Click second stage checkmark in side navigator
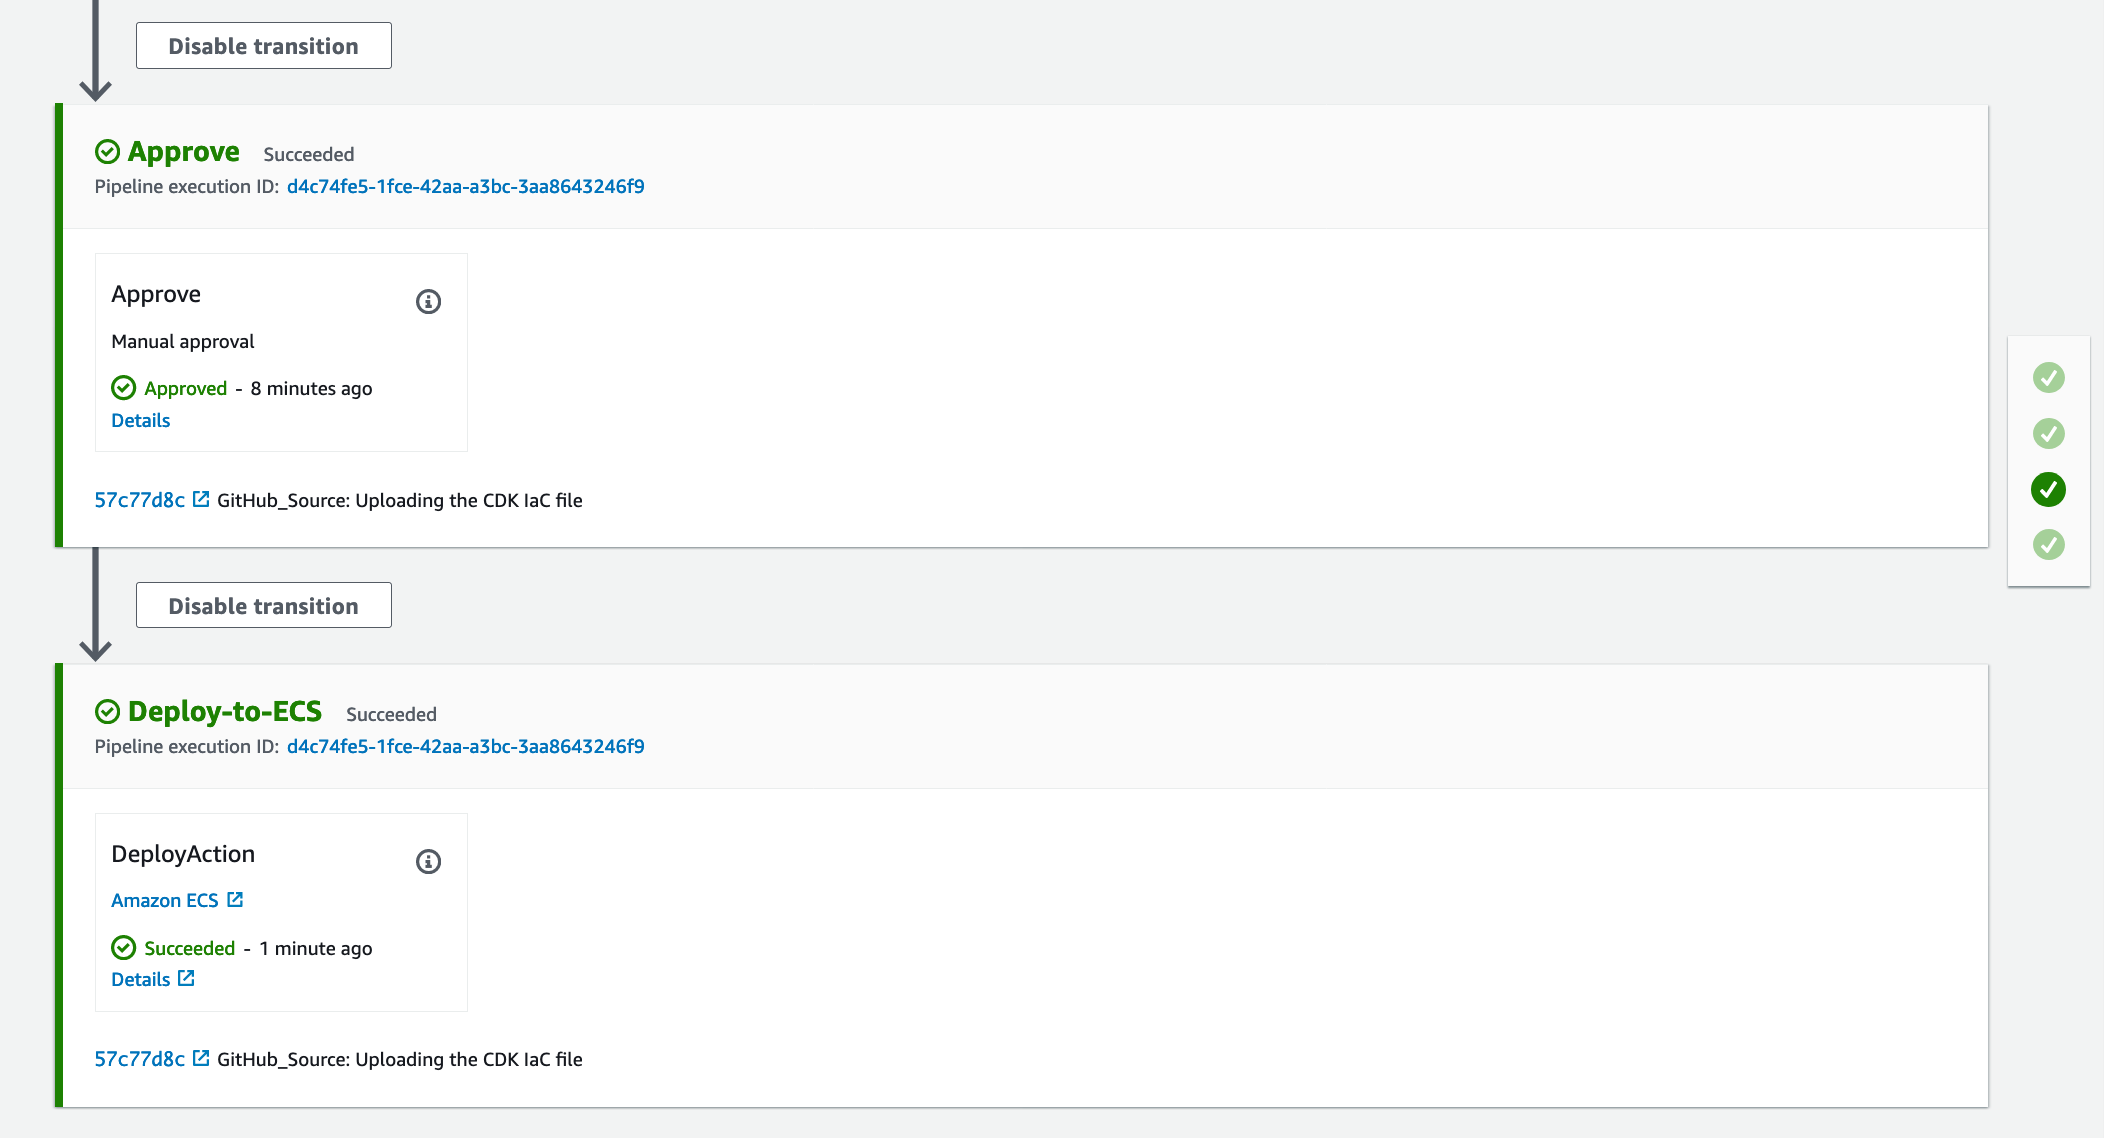Viewport: 2104px width, 1138px height. (x=2048, y=434)
